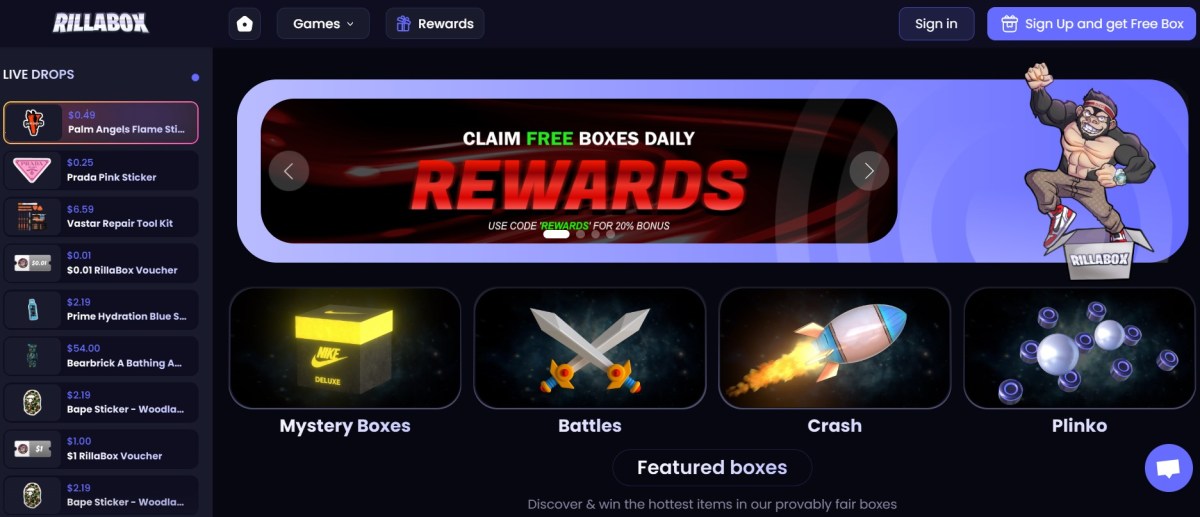Screen dimensions: 1200x517
Task: Open the Battles crossed swords tile
Action: [x=590, y=348]
